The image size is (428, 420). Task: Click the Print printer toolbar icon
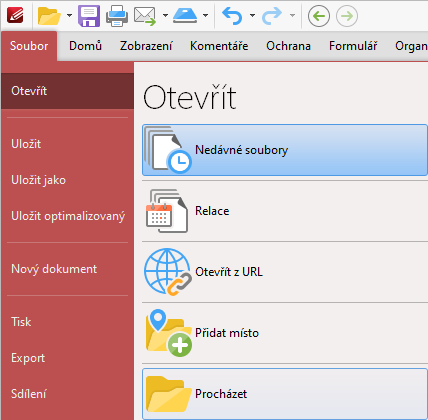(x=117, y=16)
